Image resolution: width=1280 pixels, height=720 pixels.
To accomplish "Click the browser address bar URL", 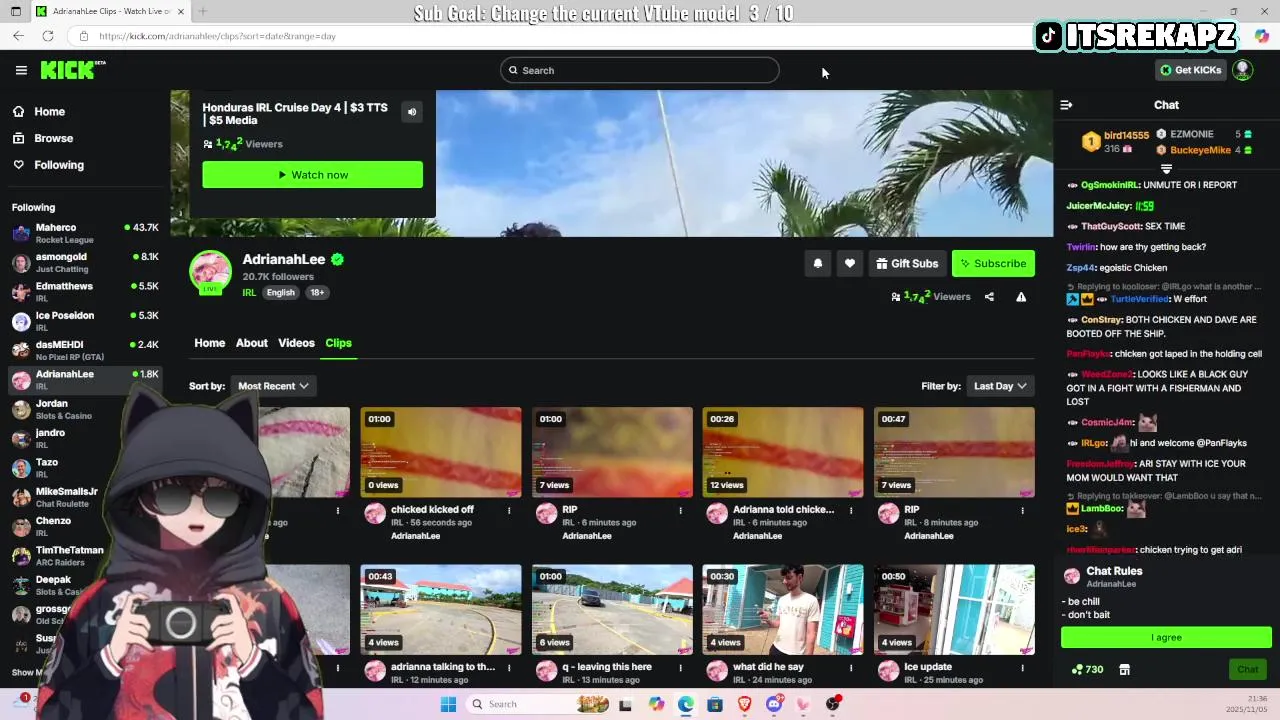I will tap(218, 36).
